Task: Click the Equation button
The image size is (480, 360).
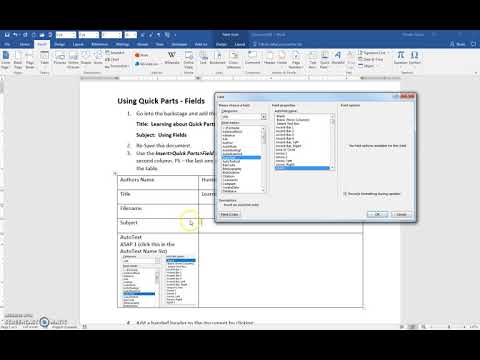Action: (401, 58)
